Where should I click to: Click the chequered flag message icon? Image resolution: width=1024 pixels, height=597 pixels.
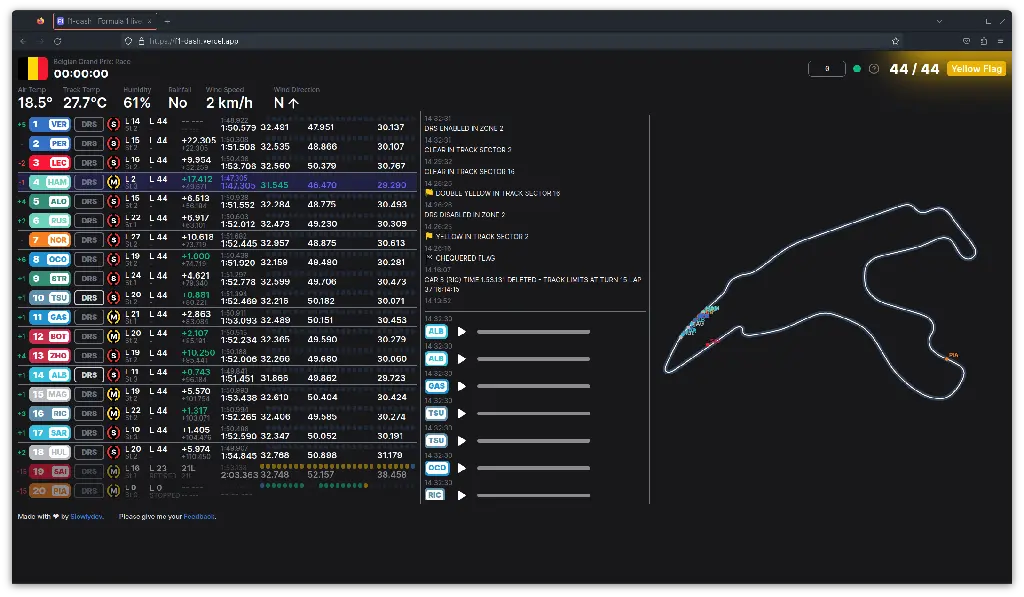click(x=429, y=257)
